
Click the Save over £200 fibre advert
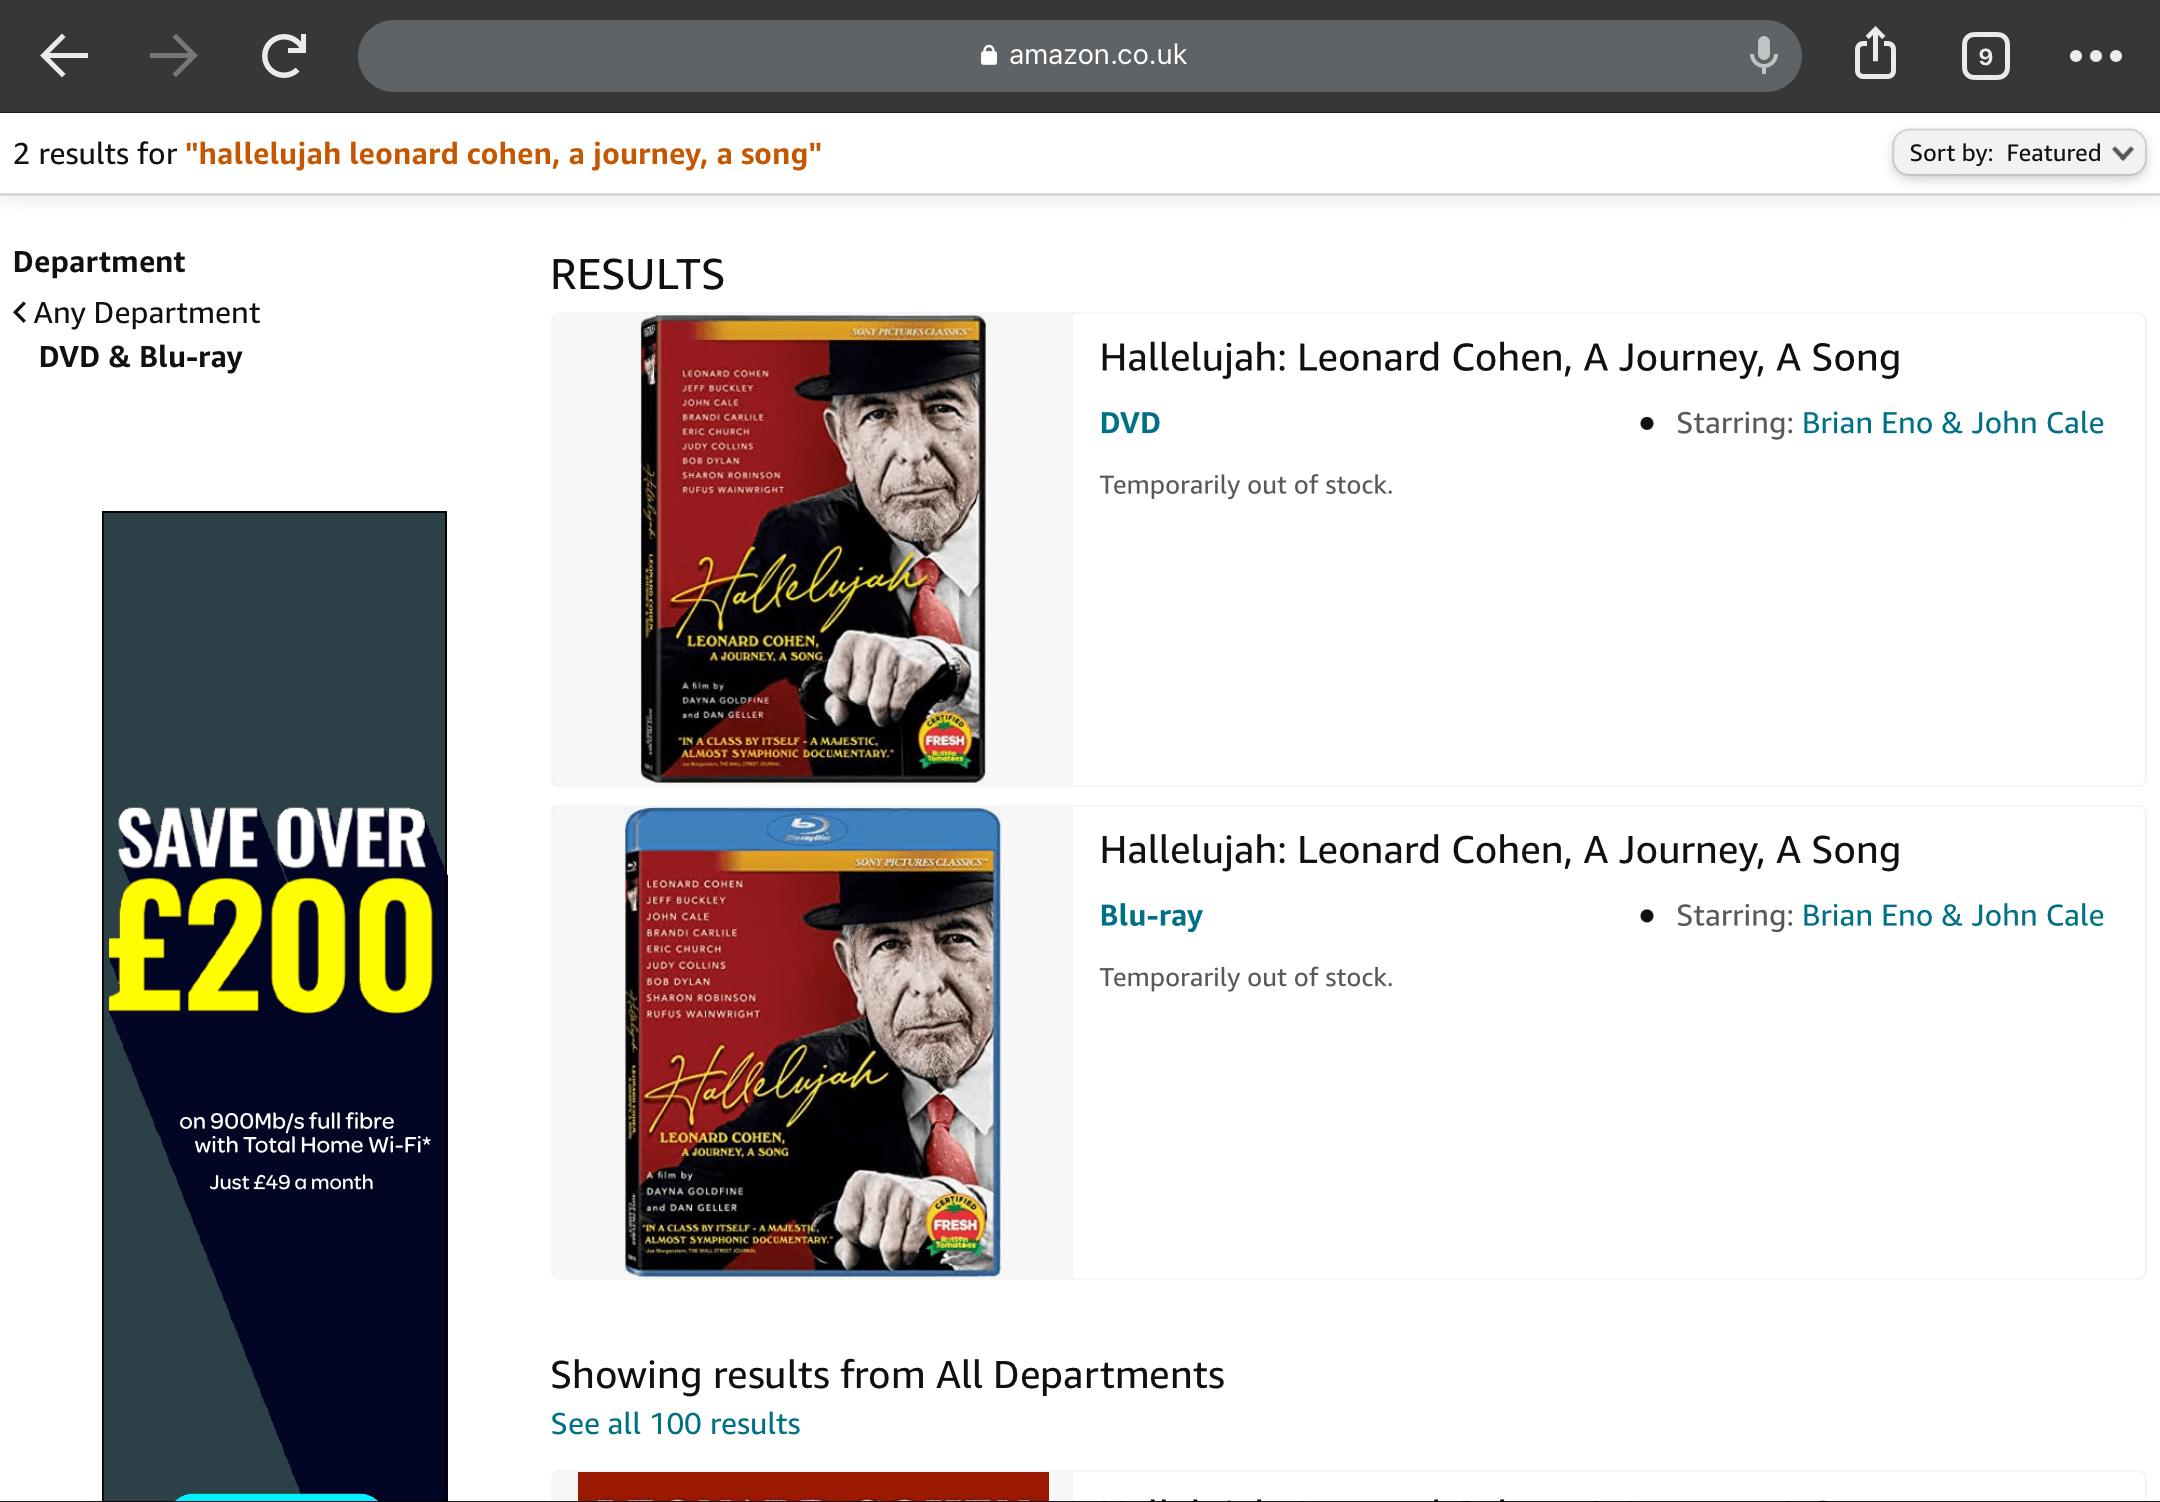click(274, 1005)
